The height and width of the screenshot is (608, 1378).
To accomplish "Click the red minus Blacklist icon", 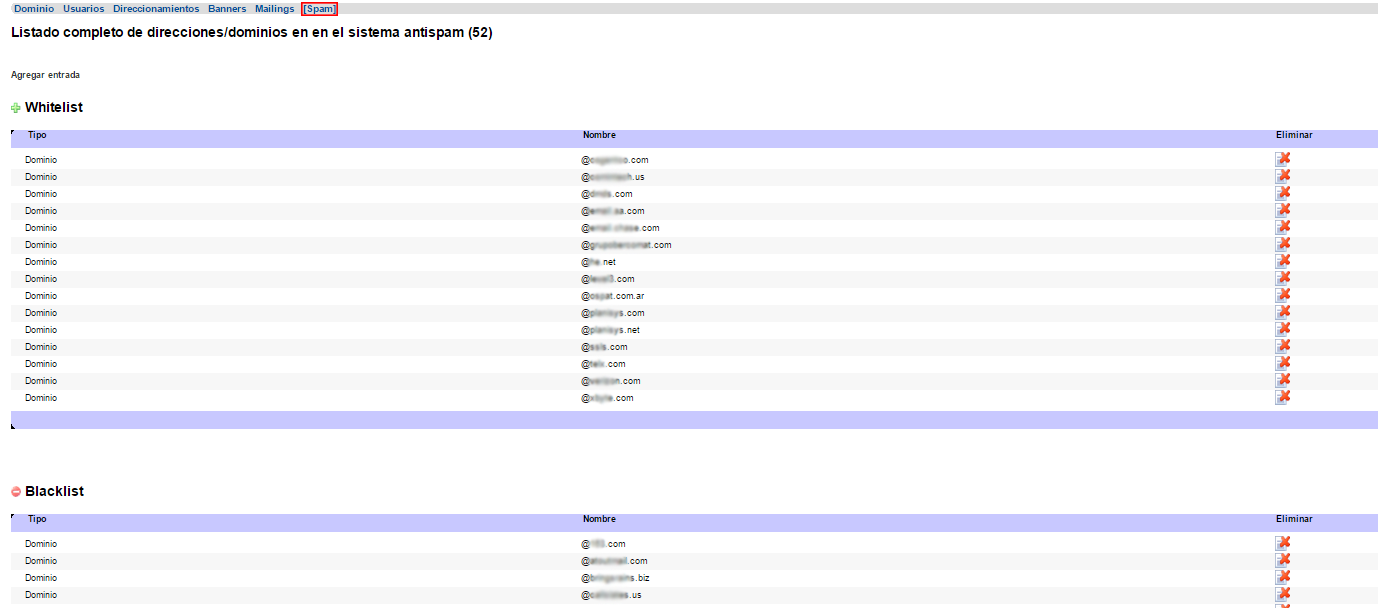I will click(x=16, y=492).
